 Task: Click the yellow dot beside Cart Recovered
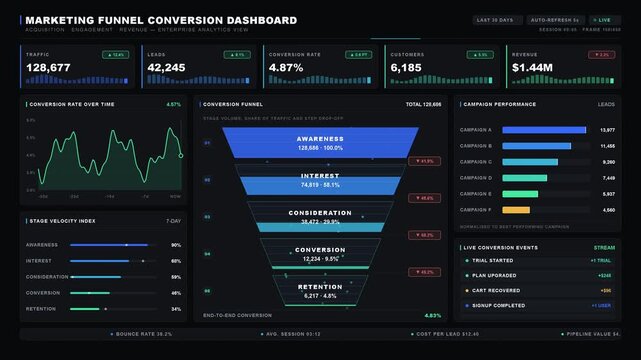[x=467, y=291]
